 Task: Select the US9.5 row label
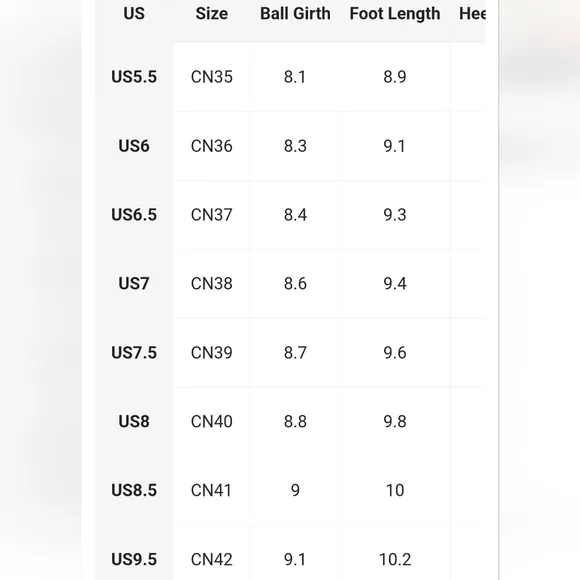pos(134,559)
